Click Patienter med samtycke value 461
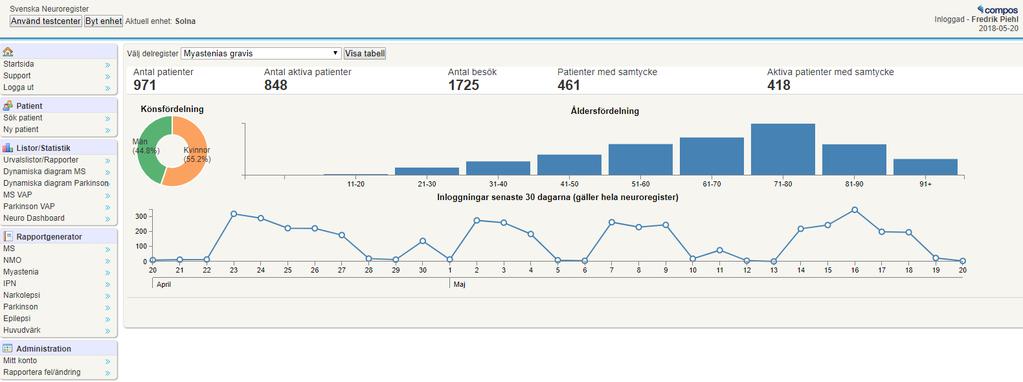1023x382 pixels. (570, 85)
